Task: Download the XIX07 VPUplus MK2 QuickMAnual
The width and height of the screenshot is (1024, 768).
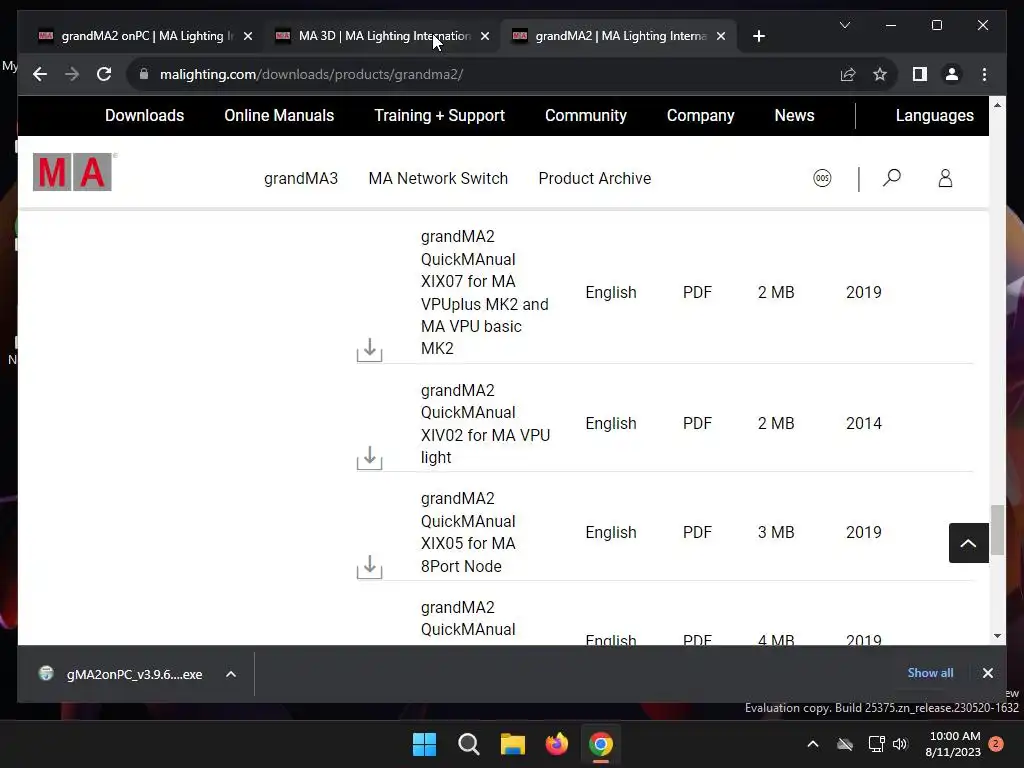Action: click(x=369, y=349)
